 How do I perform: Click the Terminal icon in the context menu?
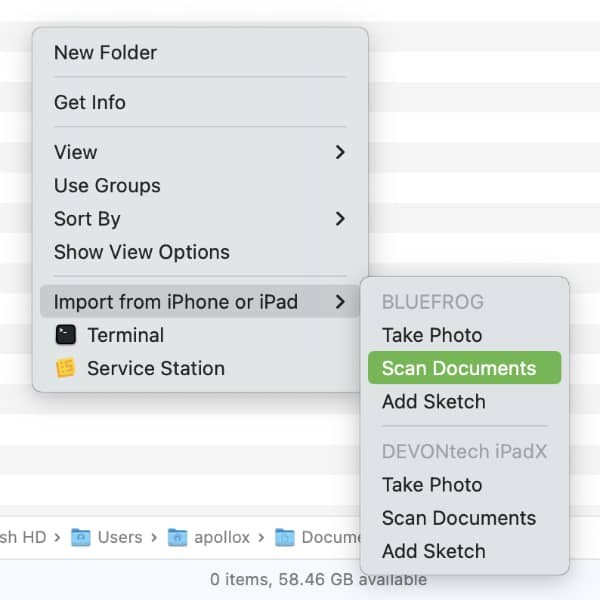coord(66,336)
